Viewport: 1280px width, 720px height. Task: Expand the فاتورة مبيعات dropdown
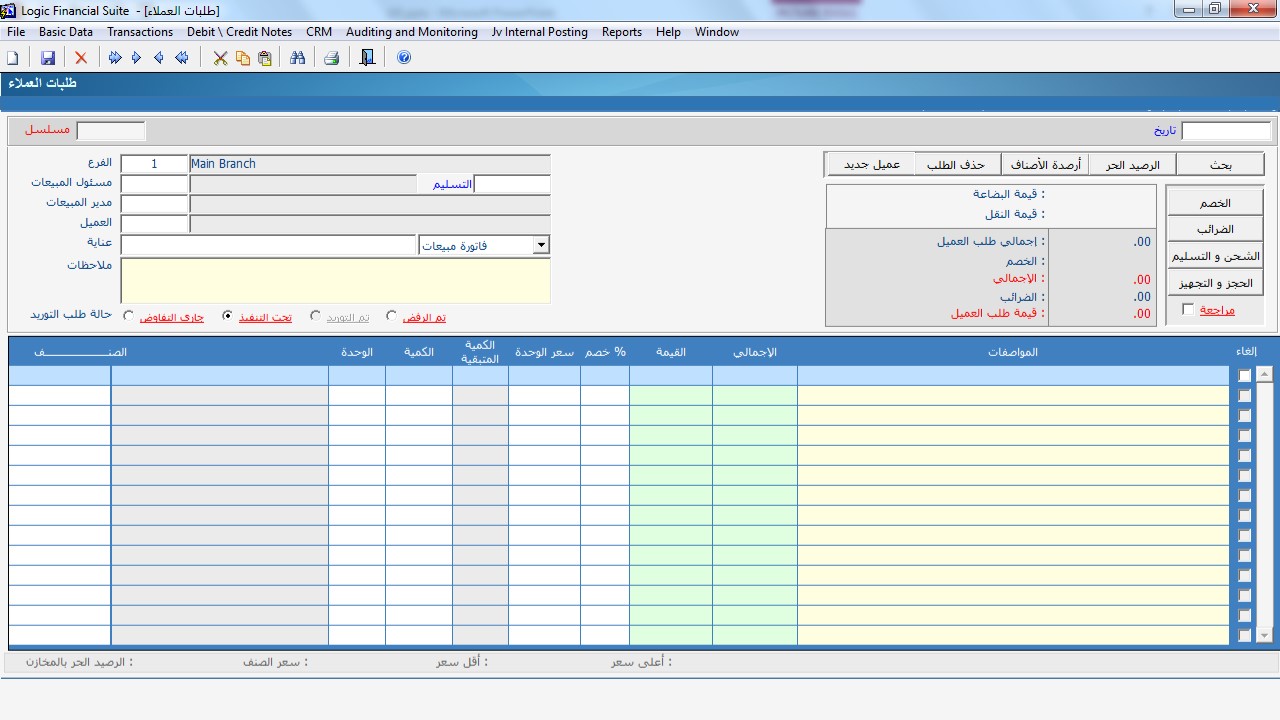(x=541, y=245)
